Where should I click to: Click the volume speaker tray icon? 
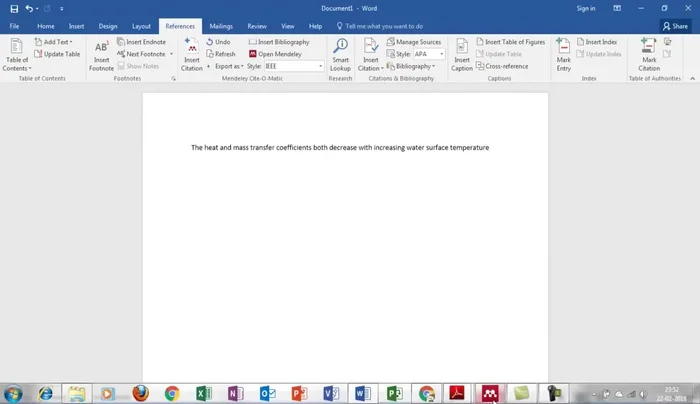[643, 394]
